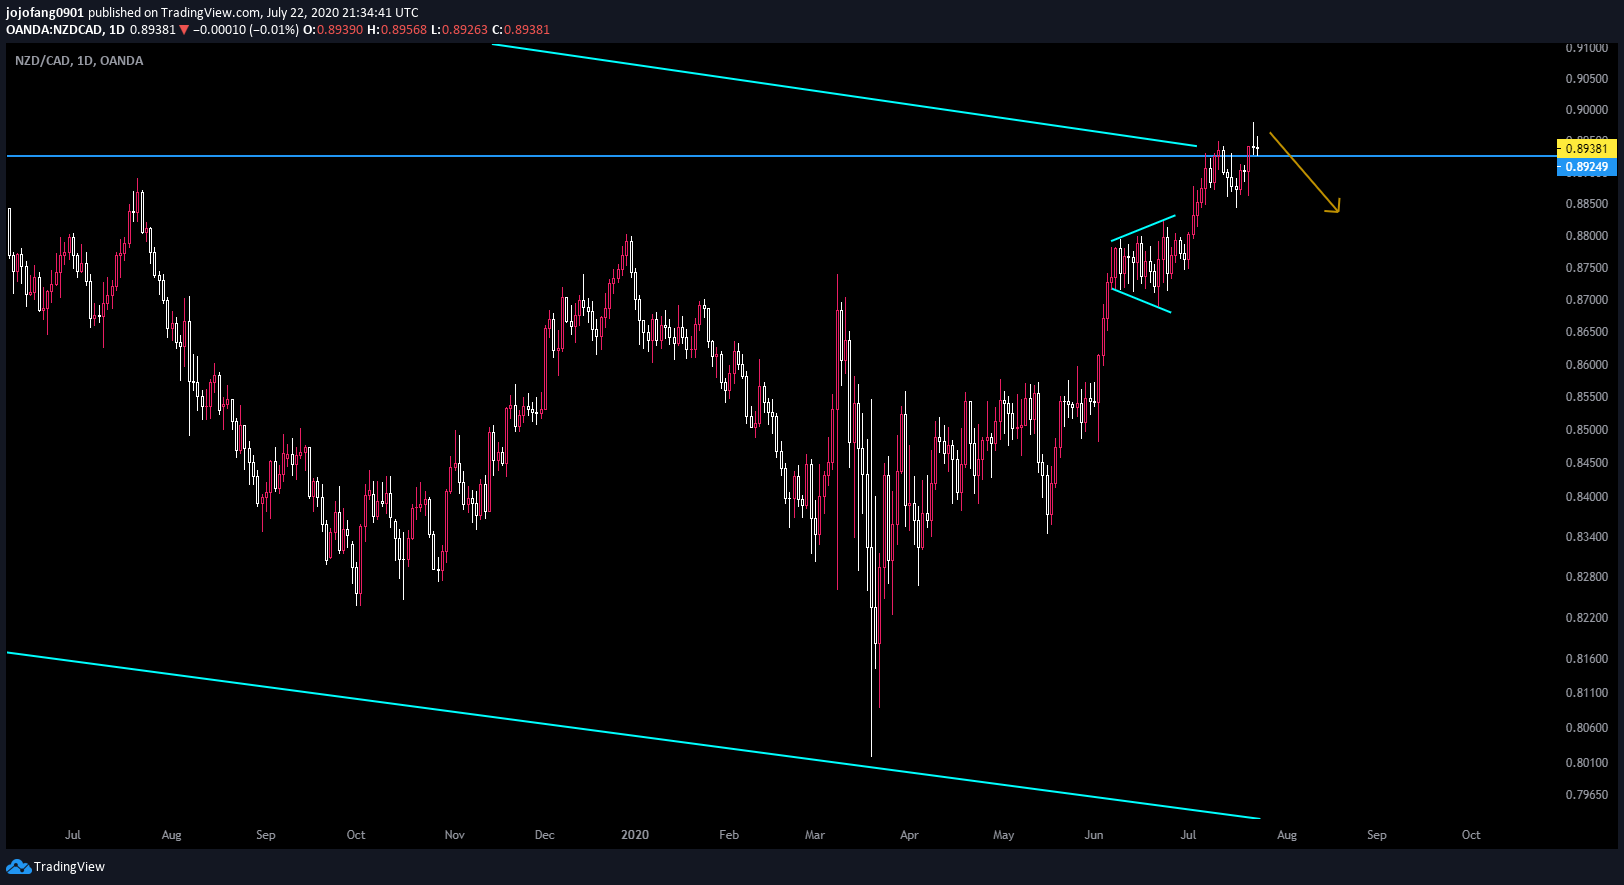Click the Mar time axis label

click(x=815, y=835)
